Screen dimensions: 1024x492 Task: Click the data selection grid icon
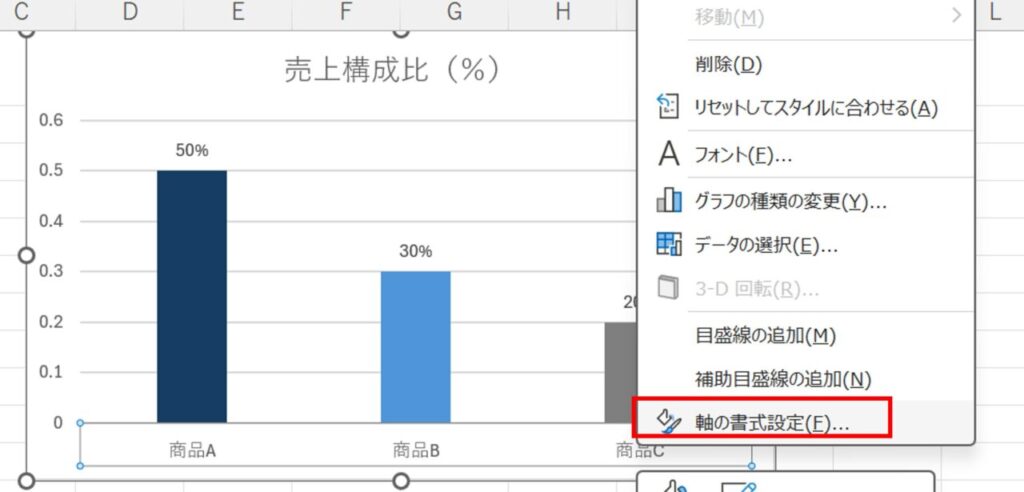[669, 244]
